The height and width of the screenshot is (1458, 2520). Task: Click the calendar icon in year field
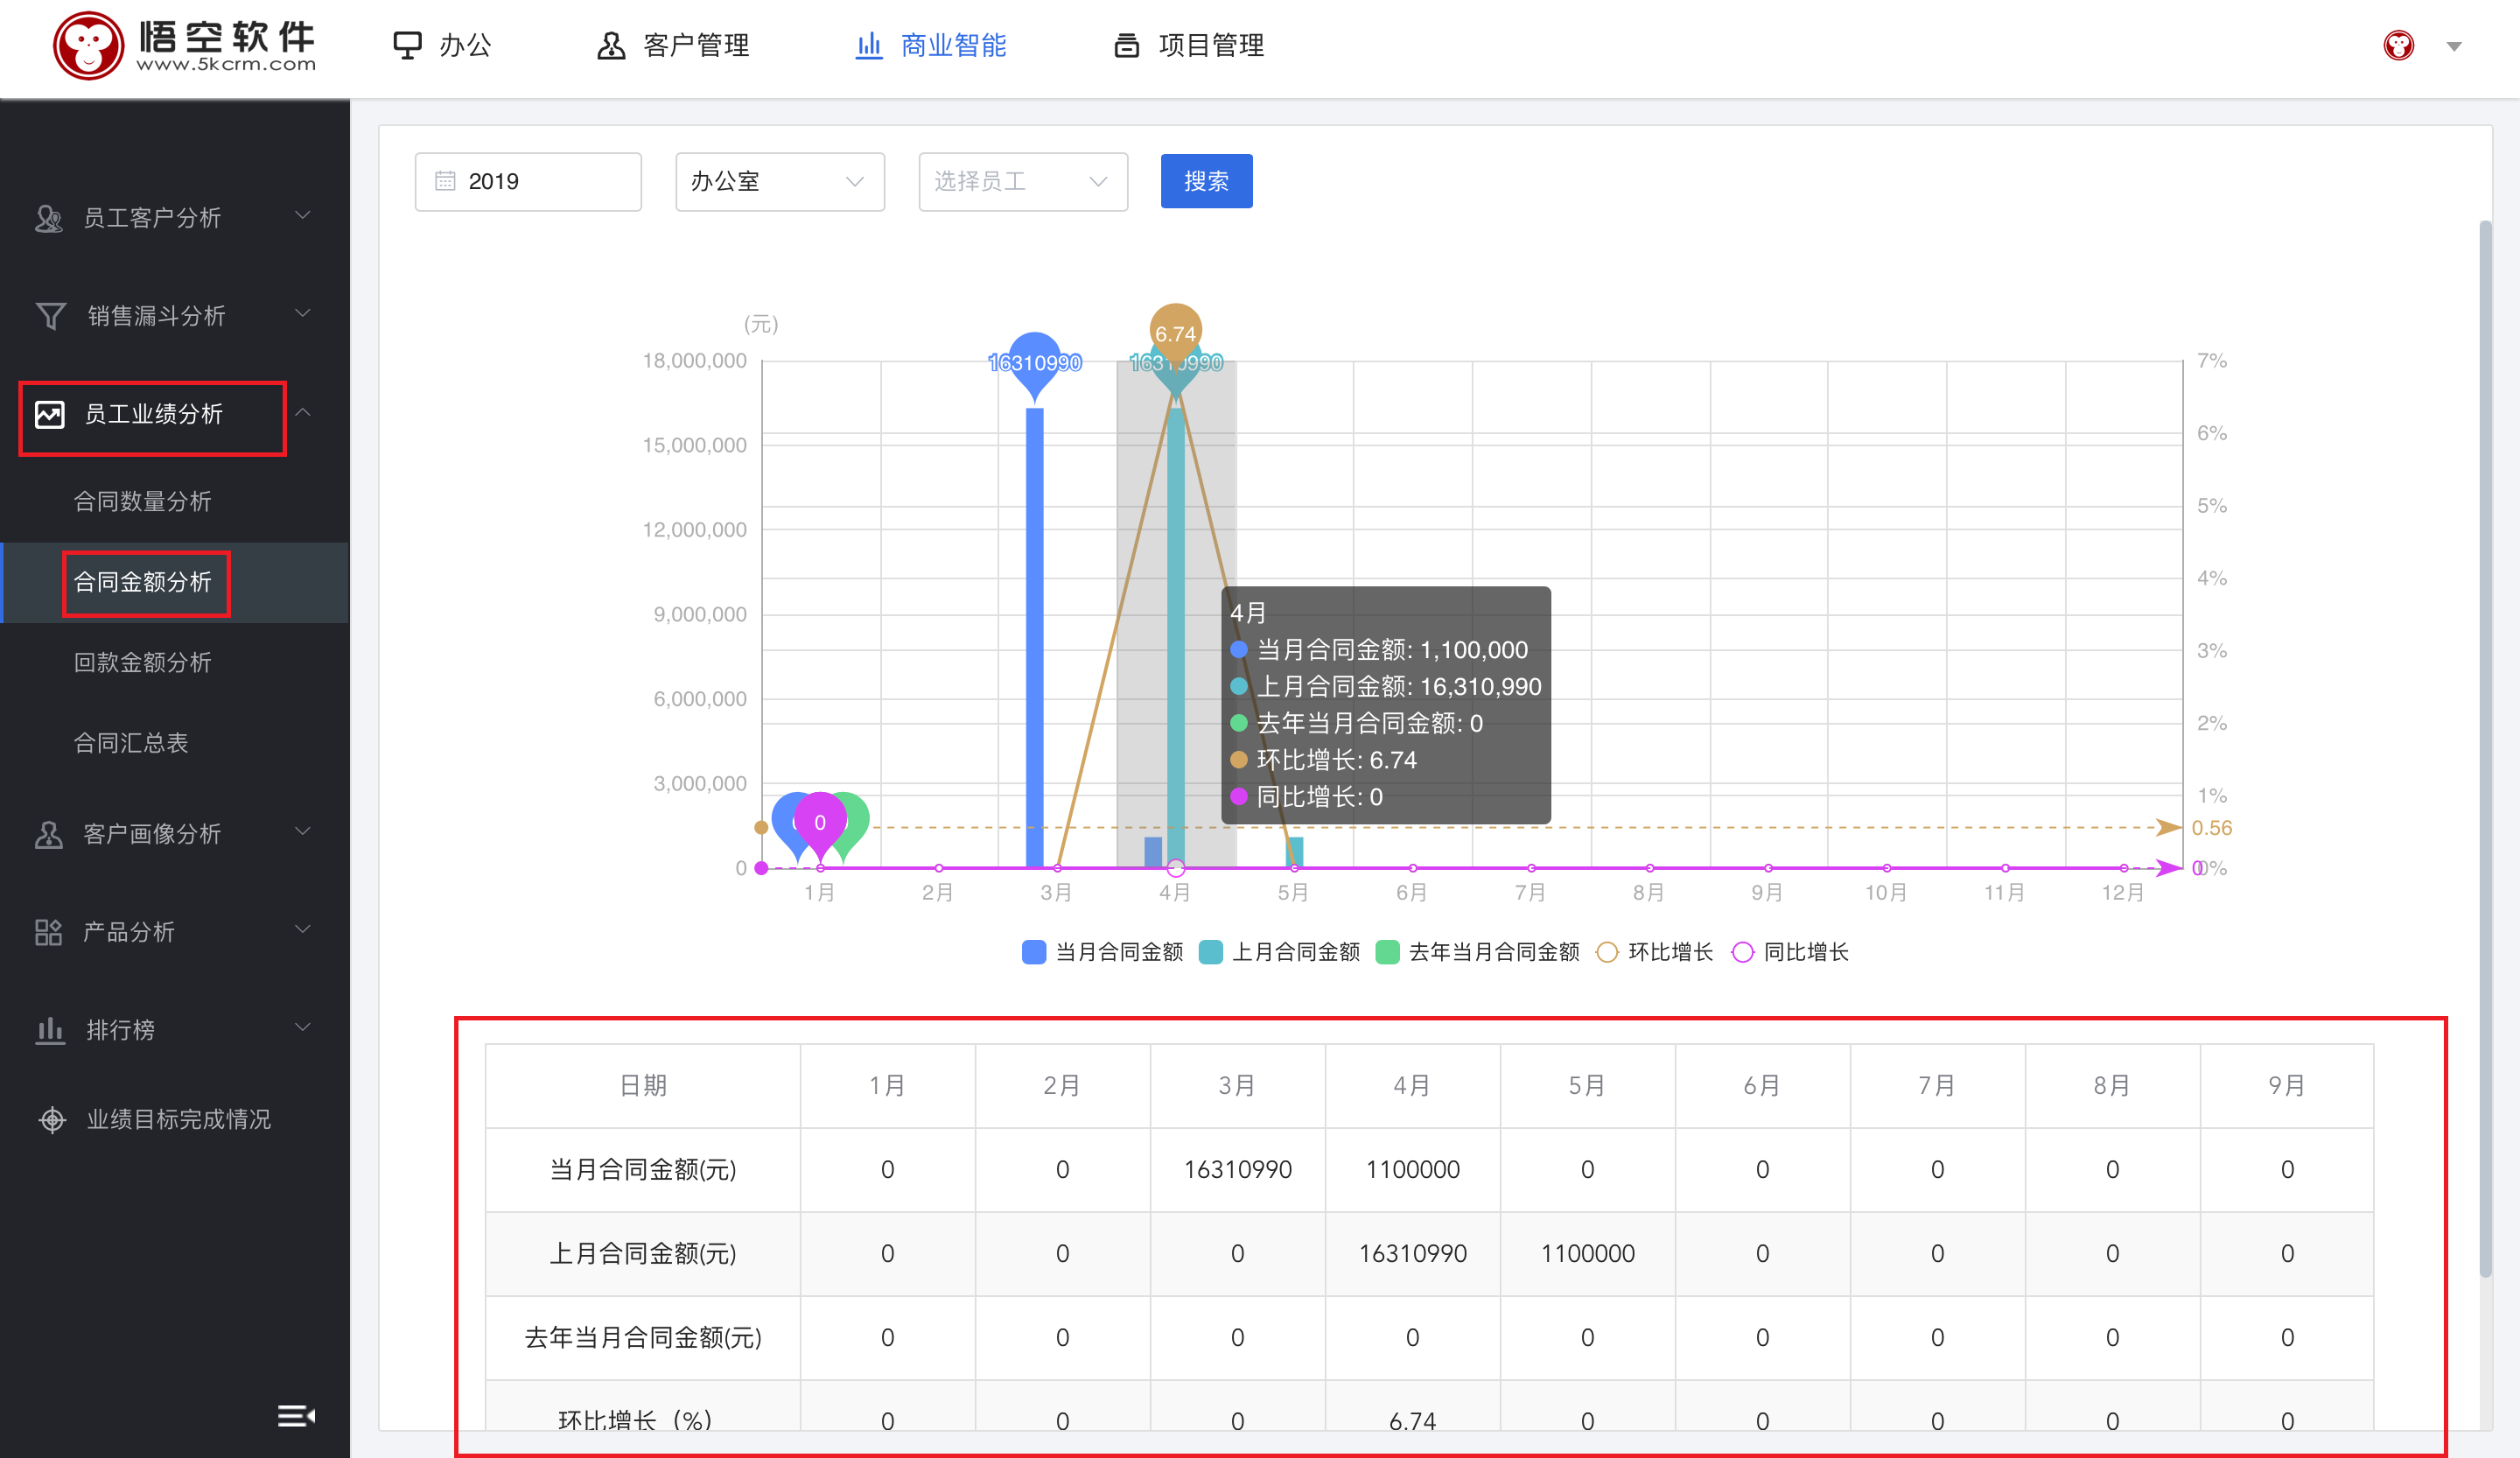tap(445, 181)
